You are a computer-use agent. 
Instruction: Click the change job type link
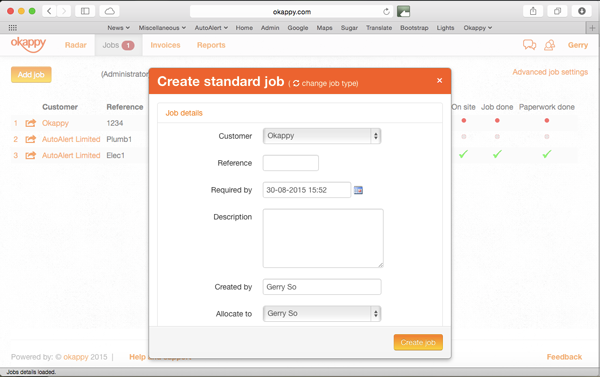[329, 83]
